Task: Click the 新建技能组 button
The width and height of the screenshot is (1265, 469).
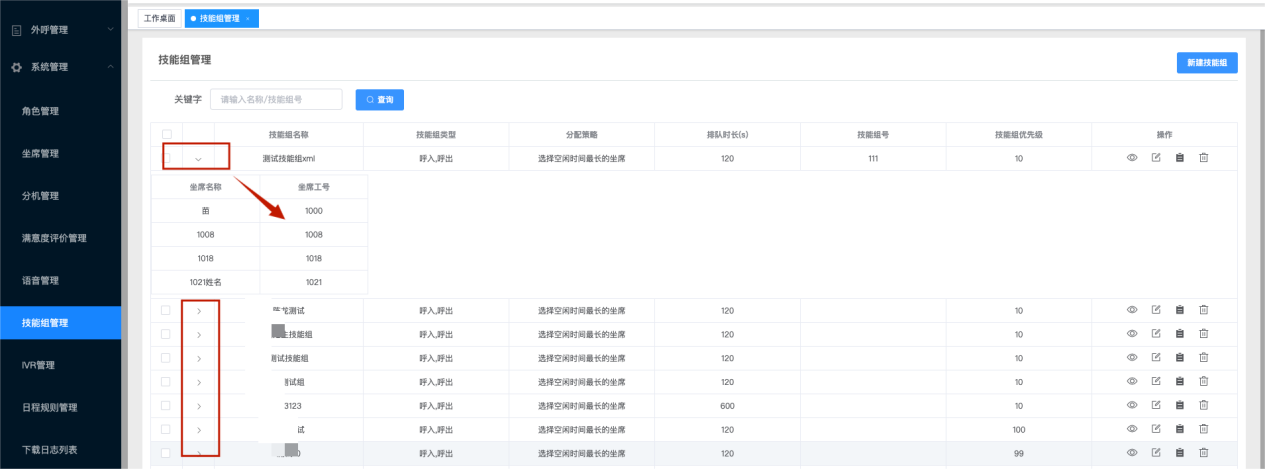Action: tap(1207, 62)
